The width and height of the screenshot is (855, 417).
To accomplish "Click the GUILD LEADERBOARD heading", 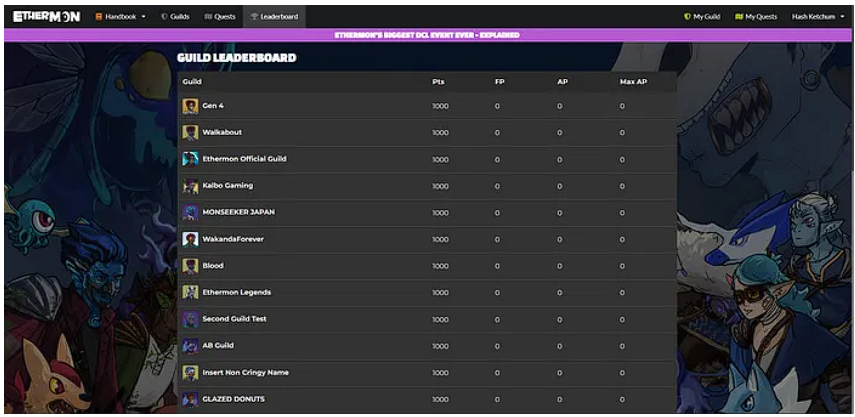I will tap(237, 58).
